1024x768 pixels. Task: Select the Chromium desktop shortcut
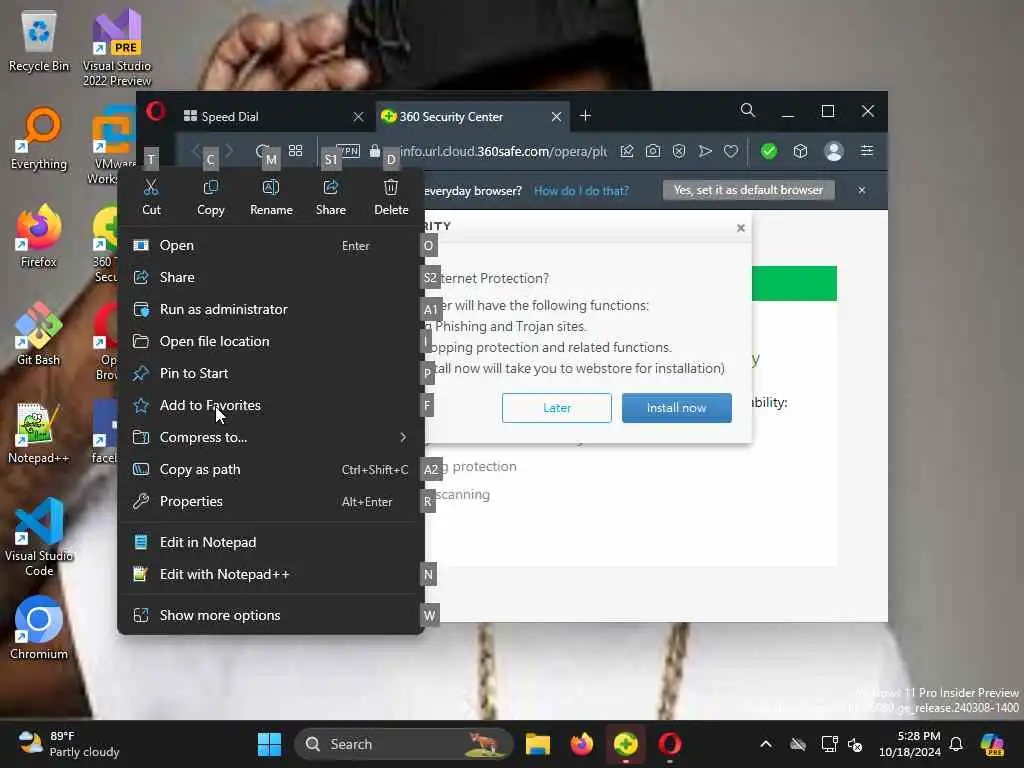39,628
